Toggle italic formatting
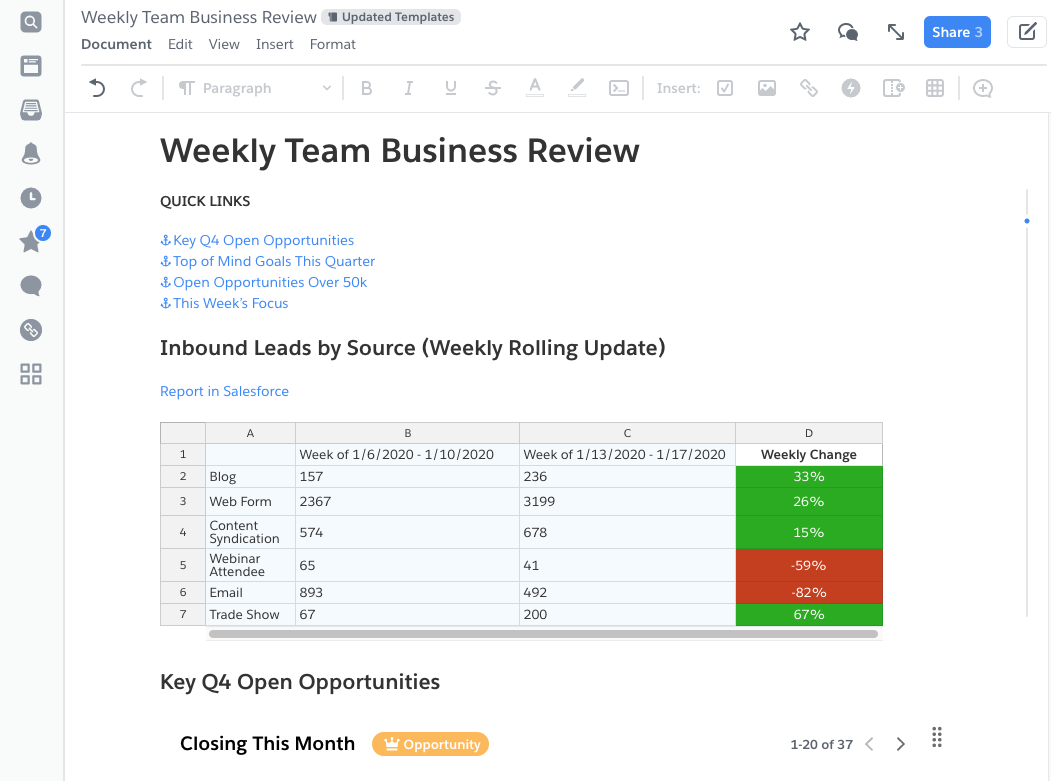This screenshot has height=781, width=1051. (x=408, y=88)
